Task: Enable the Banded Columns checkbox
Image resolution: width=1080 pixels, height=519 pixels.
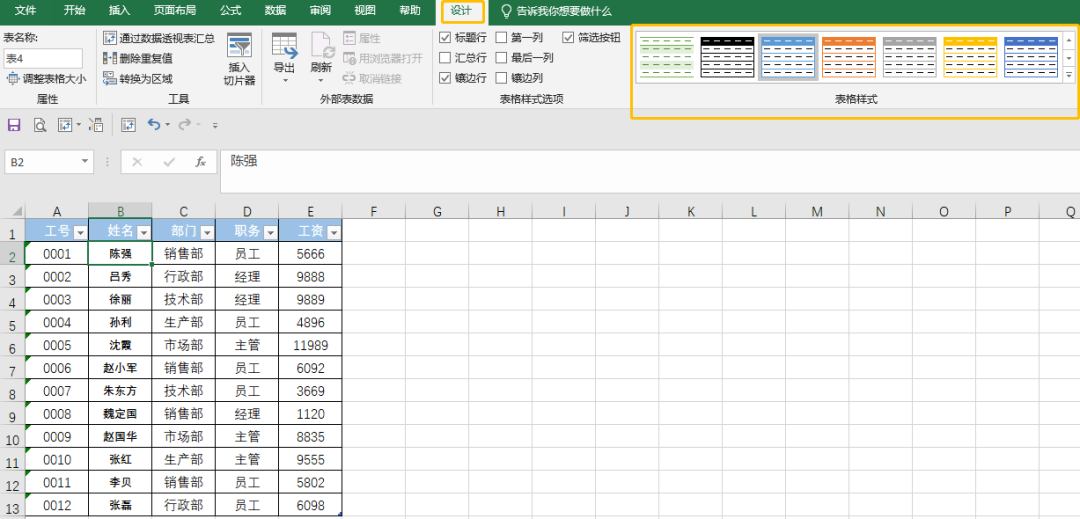Action: [x=501, y=78]
